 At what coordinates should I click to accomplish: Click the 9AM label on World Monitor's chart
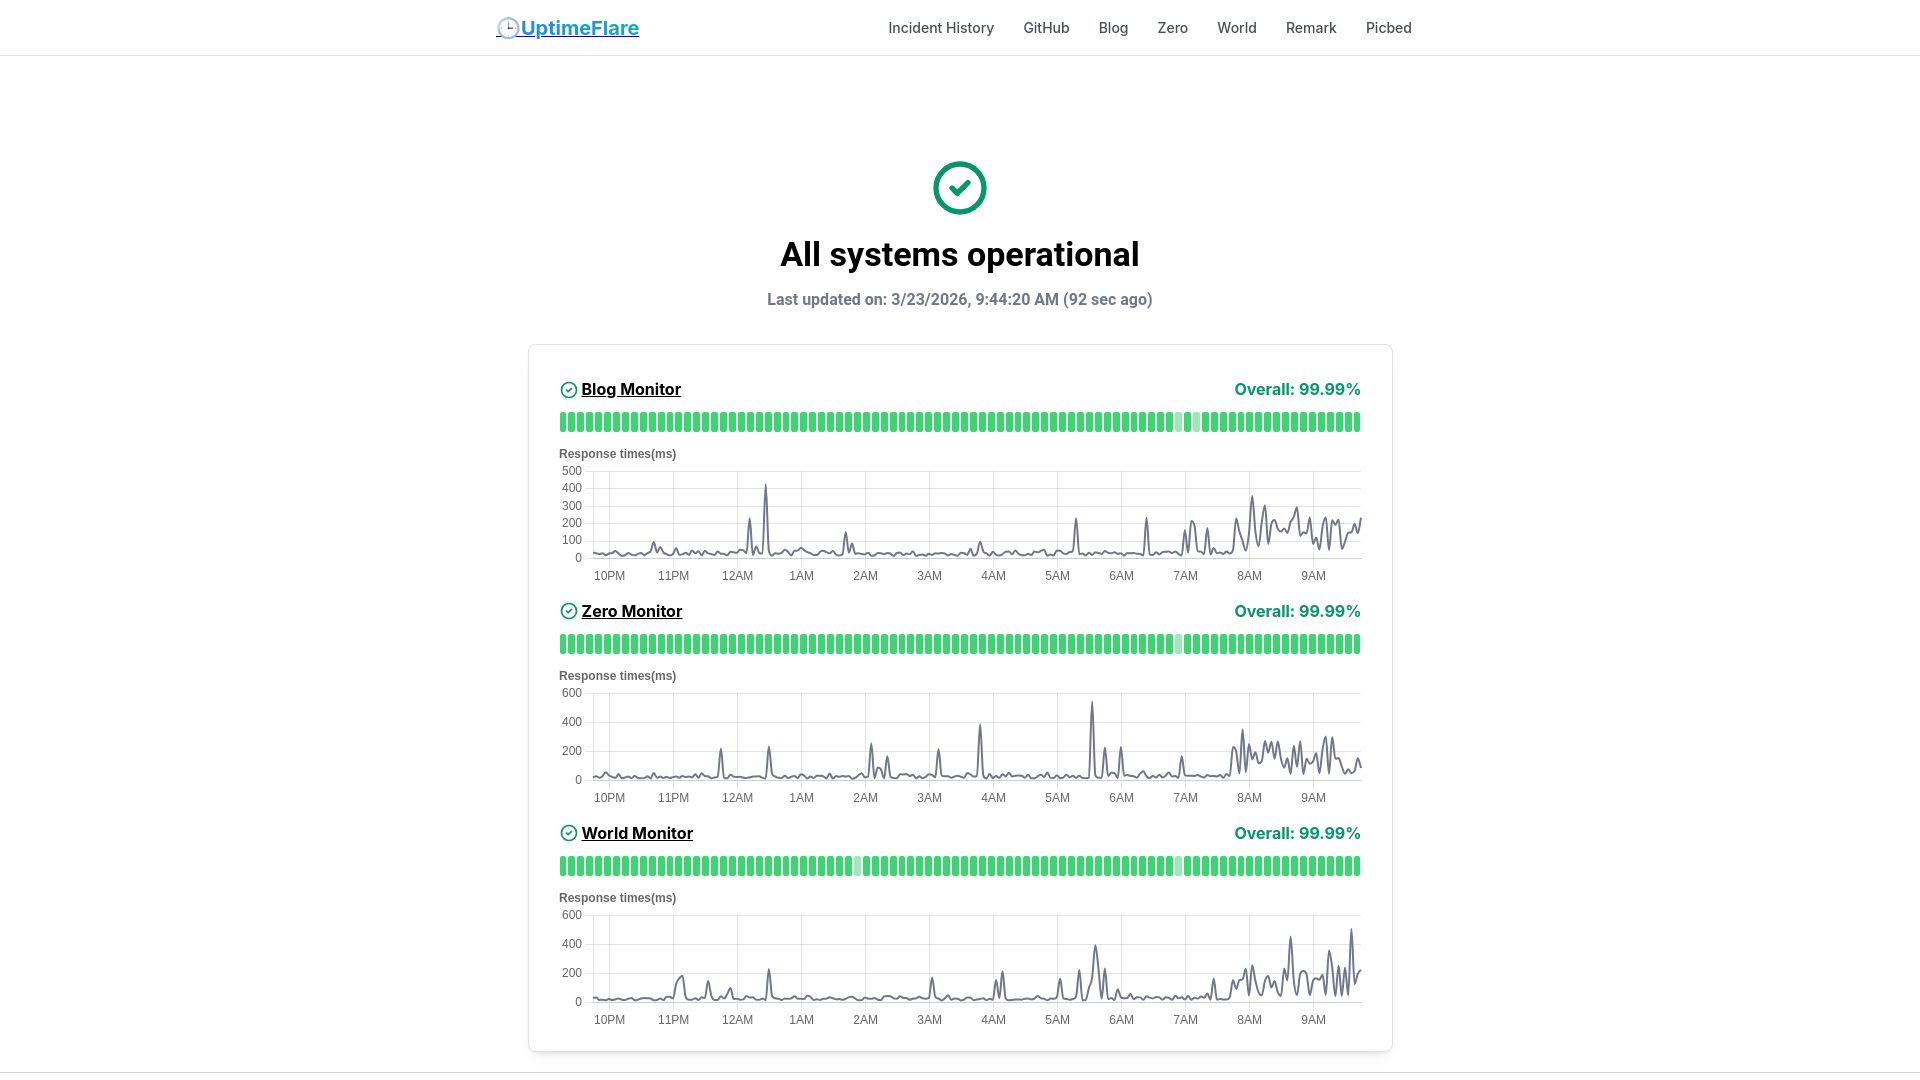coord(1313,1020)
